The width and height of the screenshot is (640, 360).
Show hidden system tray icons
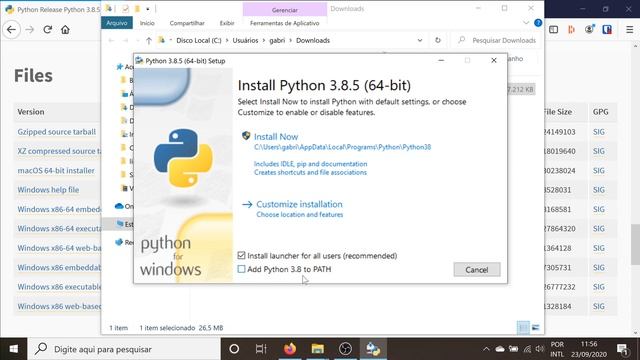click(x=486, y=349)
